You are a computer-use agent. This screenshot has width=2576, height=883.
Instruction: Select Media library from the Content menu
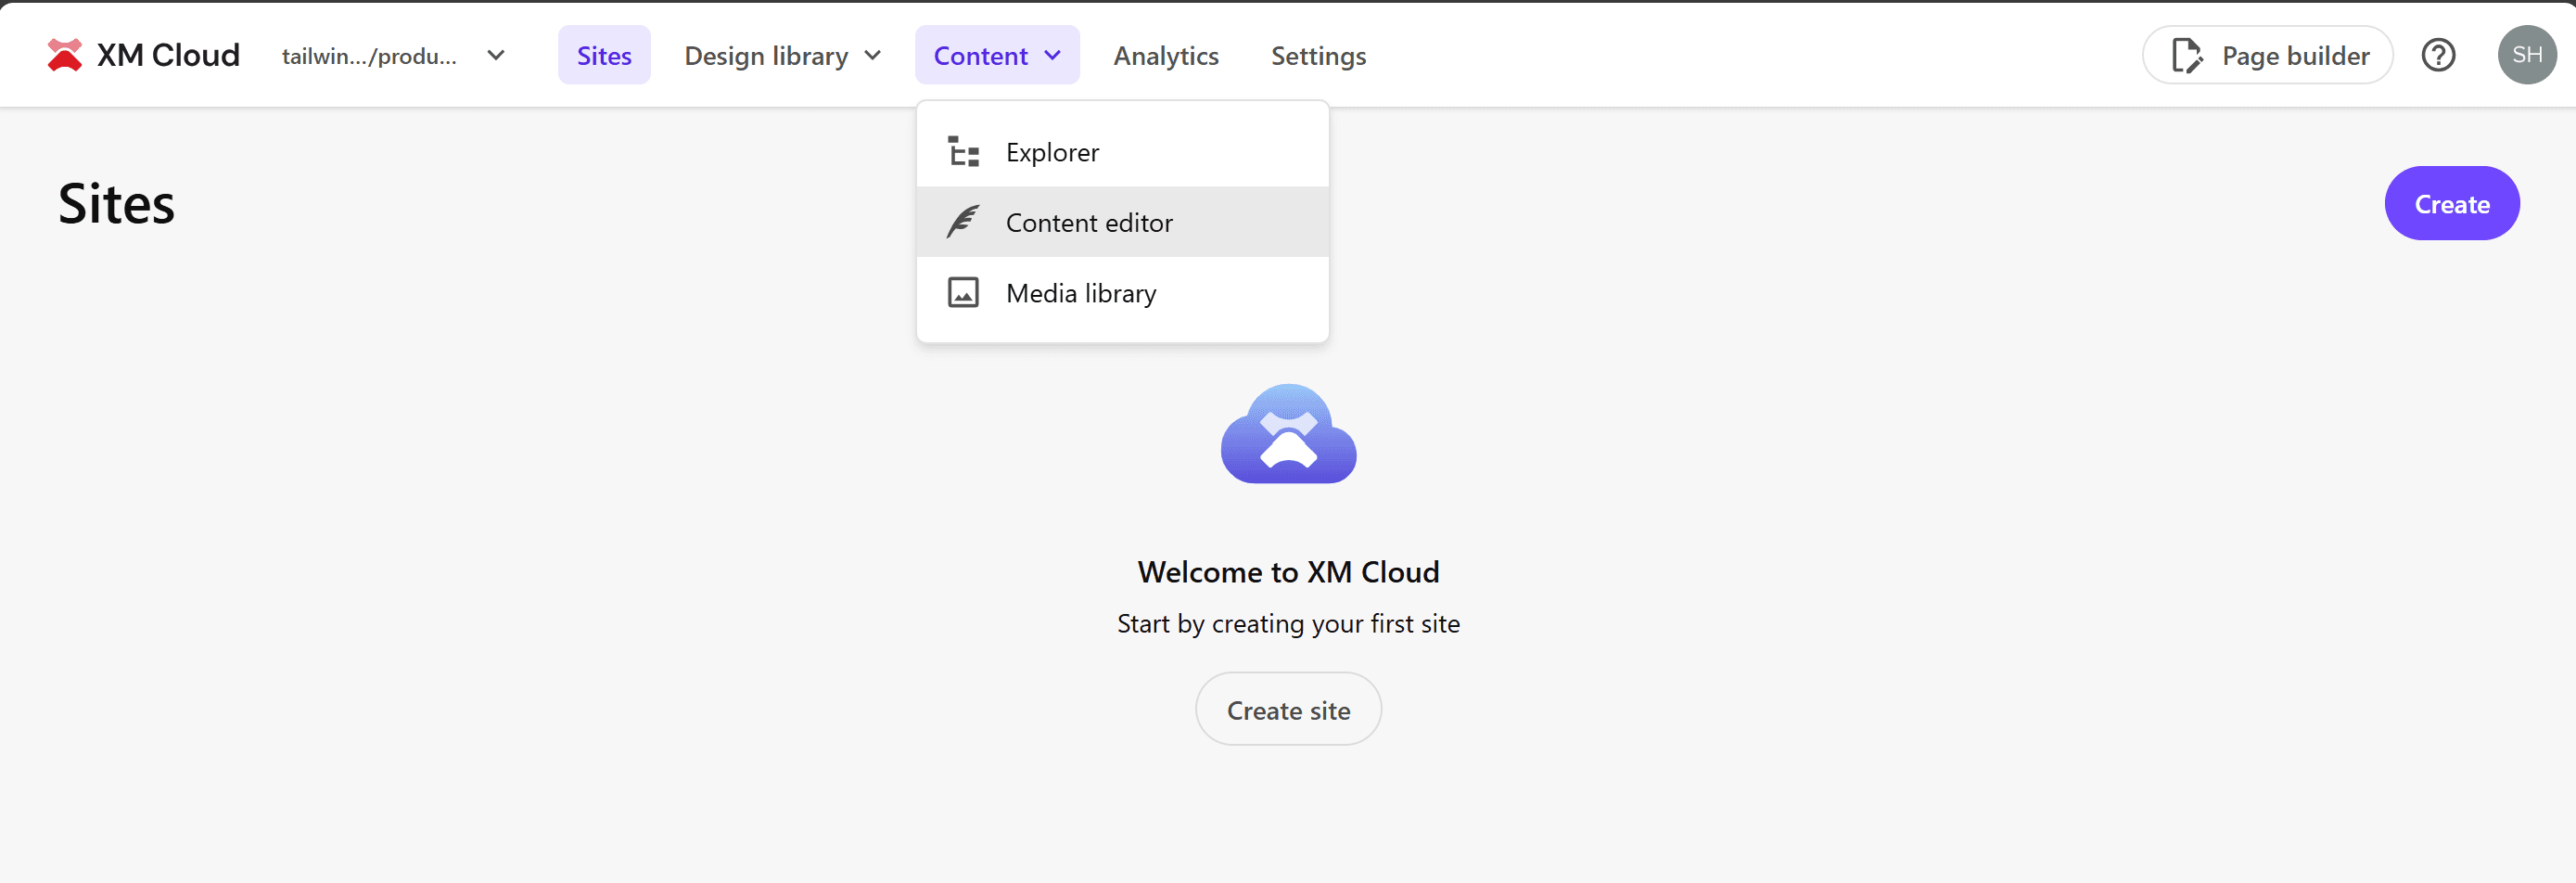pyautogui.click(x=1081, y=293)
